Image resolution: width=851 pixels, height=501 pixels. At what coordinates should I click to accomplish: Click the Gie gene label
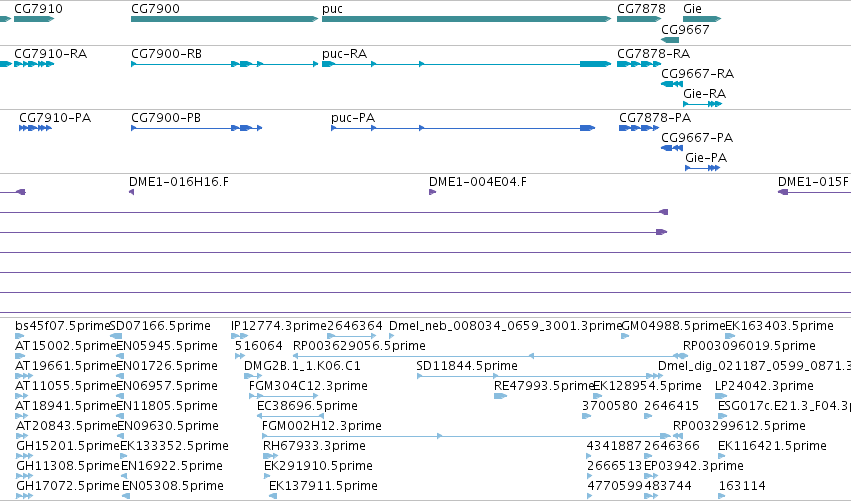pyautogui.click(x=693, y=9)
